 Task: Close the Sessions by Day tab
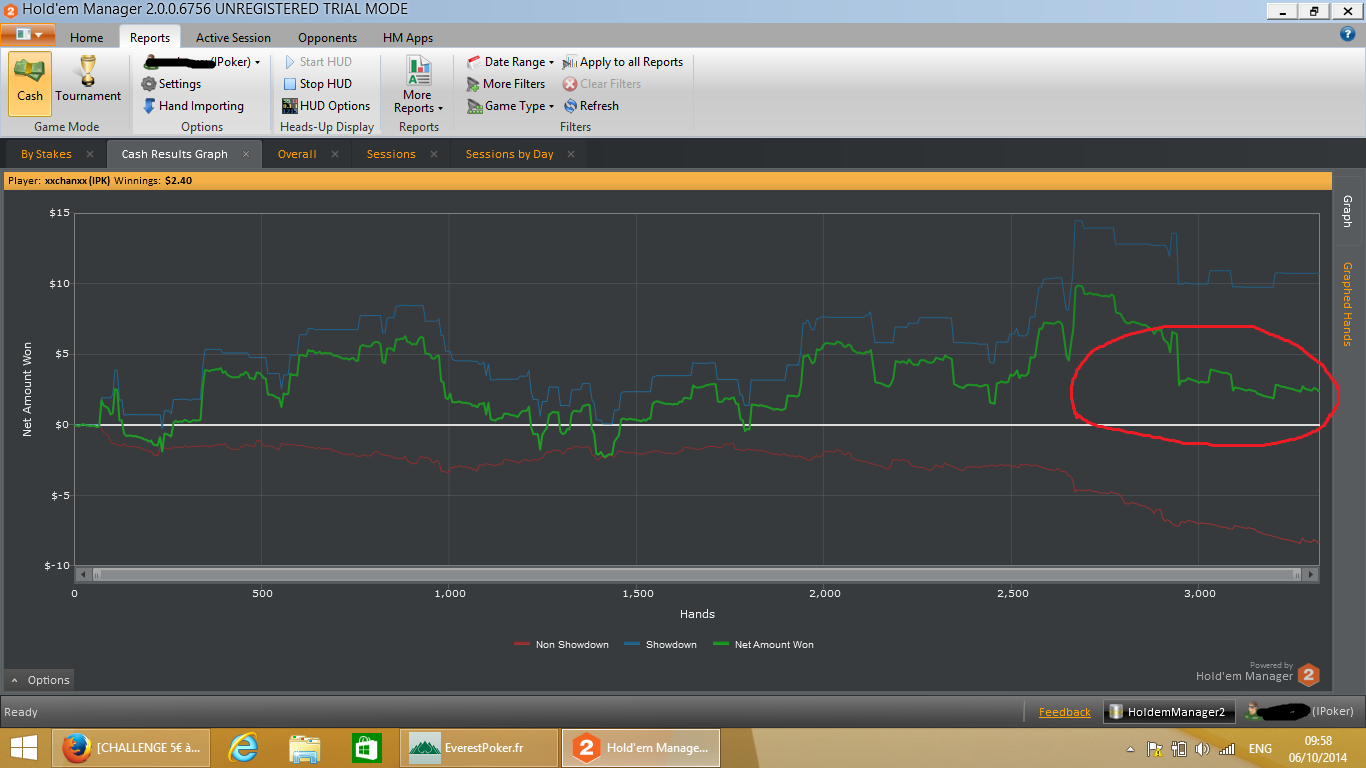tap(572, 154)
